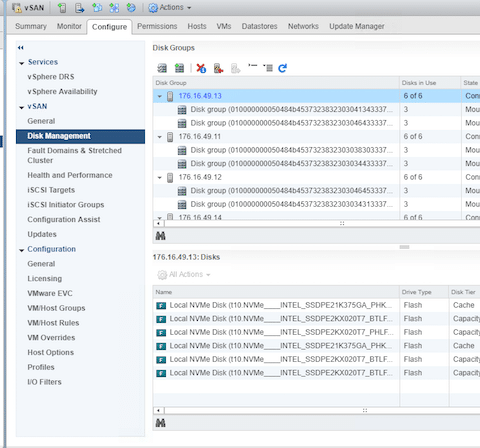
Task: Click the Create New Disk Group icon
Action: (x=179, y=68)
